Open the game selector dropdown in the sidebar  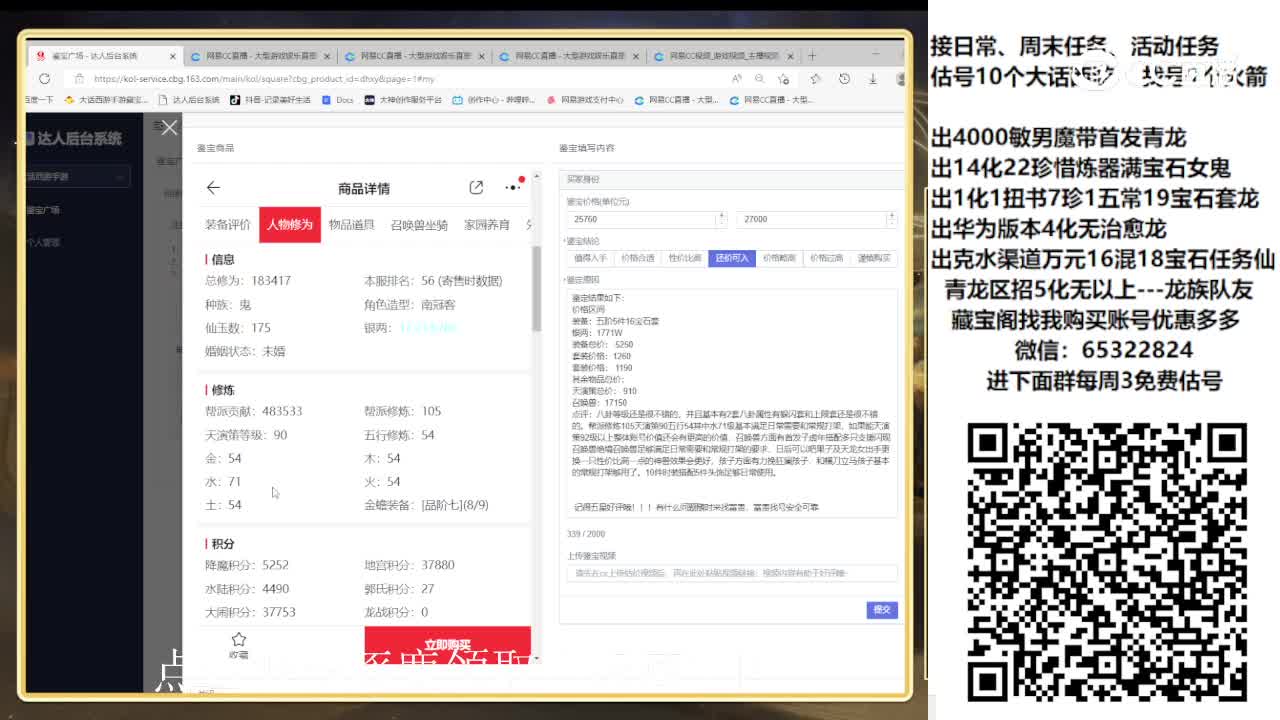pos(77,176)
